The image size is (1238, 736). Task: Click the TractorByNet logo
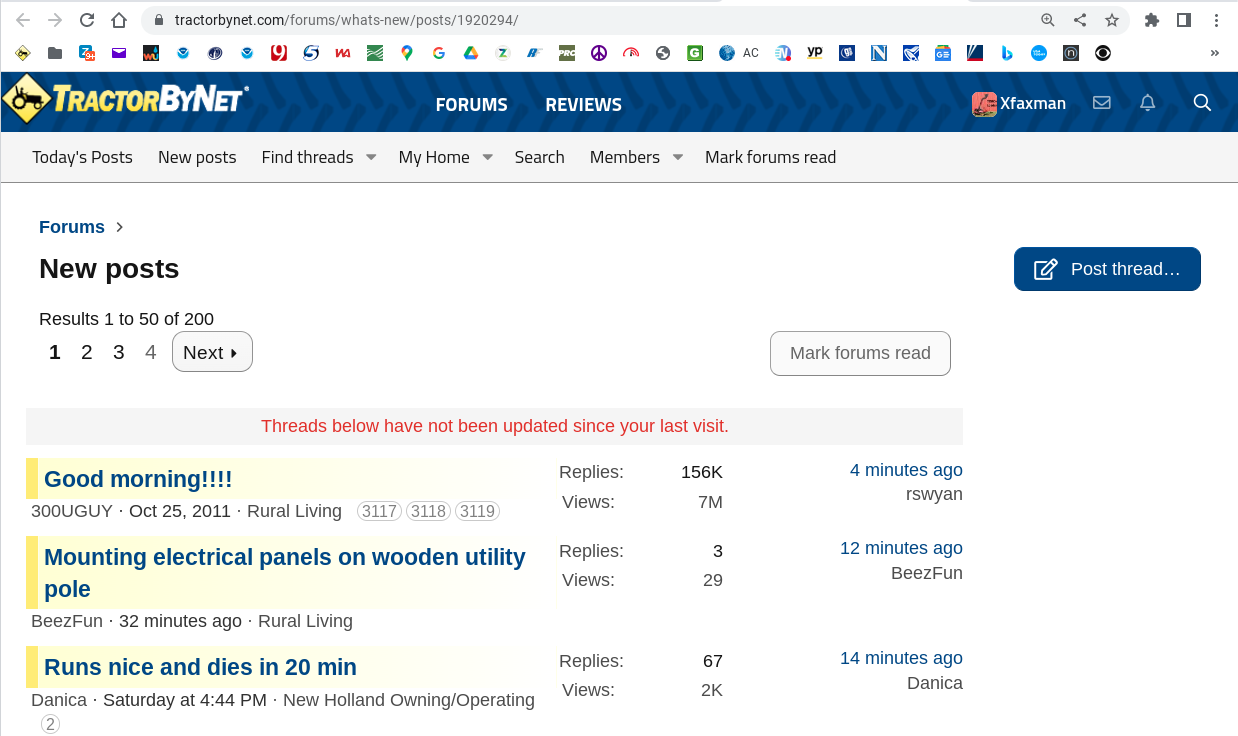click(126, 101)
